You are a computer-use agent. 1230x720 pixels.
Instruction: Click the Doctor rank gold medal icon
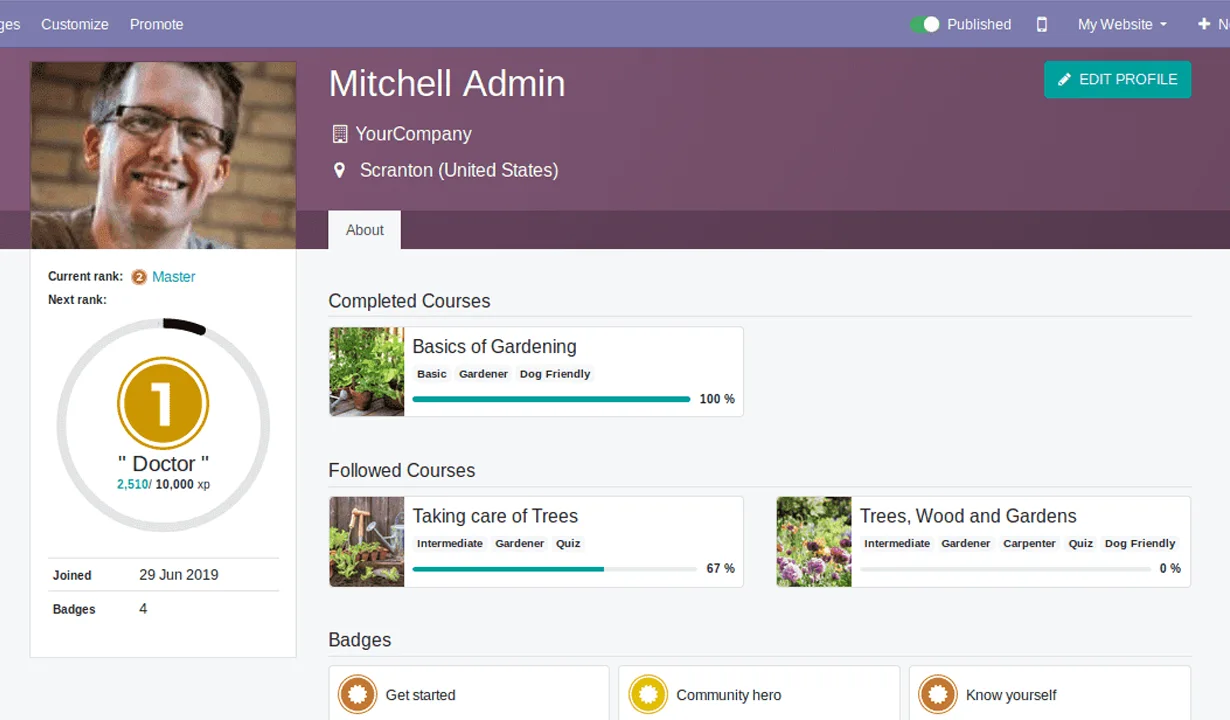pos(163,403)
